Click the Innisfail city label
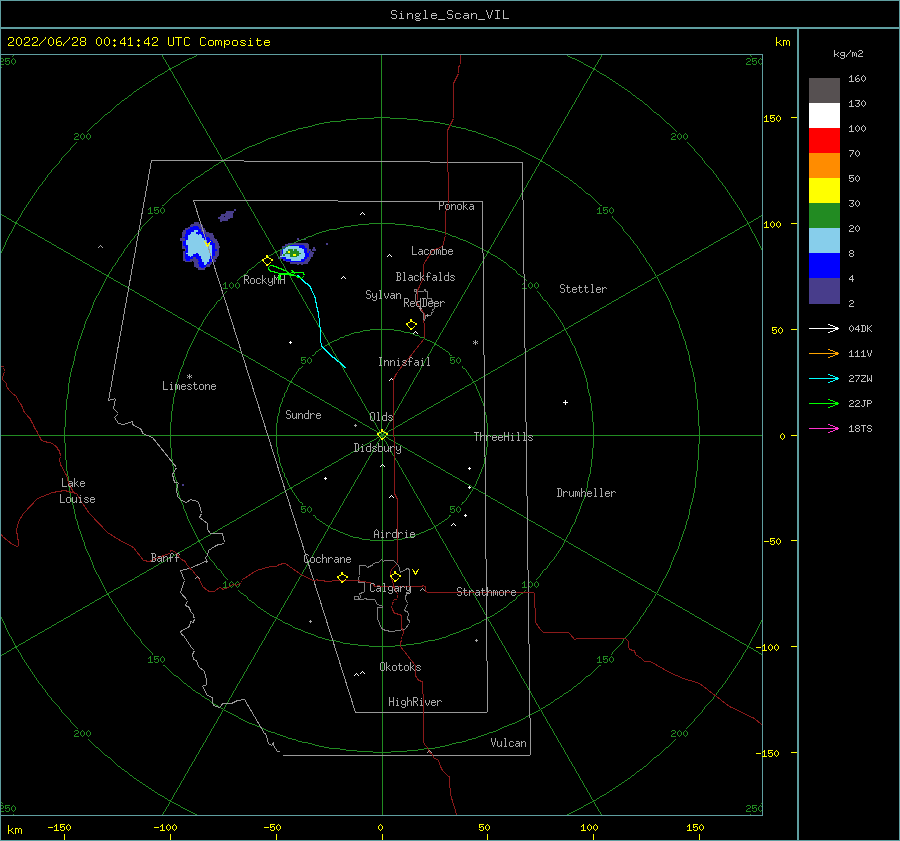This screenshot has width=900, height=841. (x=404, y=362)
